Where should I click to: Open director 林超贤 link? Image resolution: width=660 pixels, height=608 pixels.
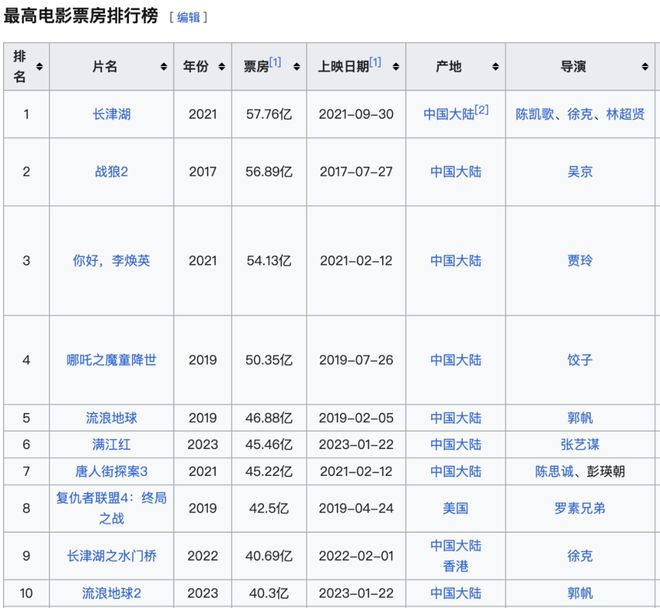pos(625,114)
